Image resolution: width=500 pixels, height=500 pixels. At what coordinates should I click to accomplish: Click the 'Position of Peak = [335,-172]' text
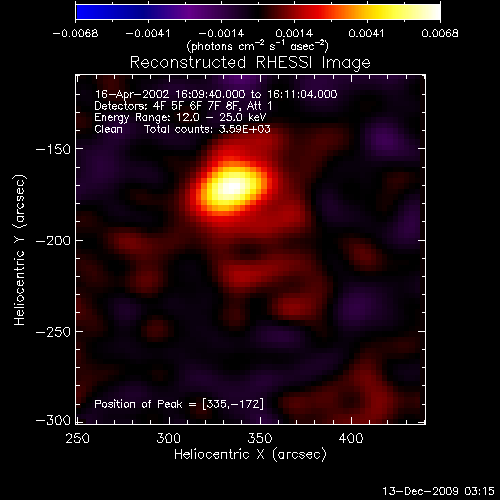pos(179,404)
